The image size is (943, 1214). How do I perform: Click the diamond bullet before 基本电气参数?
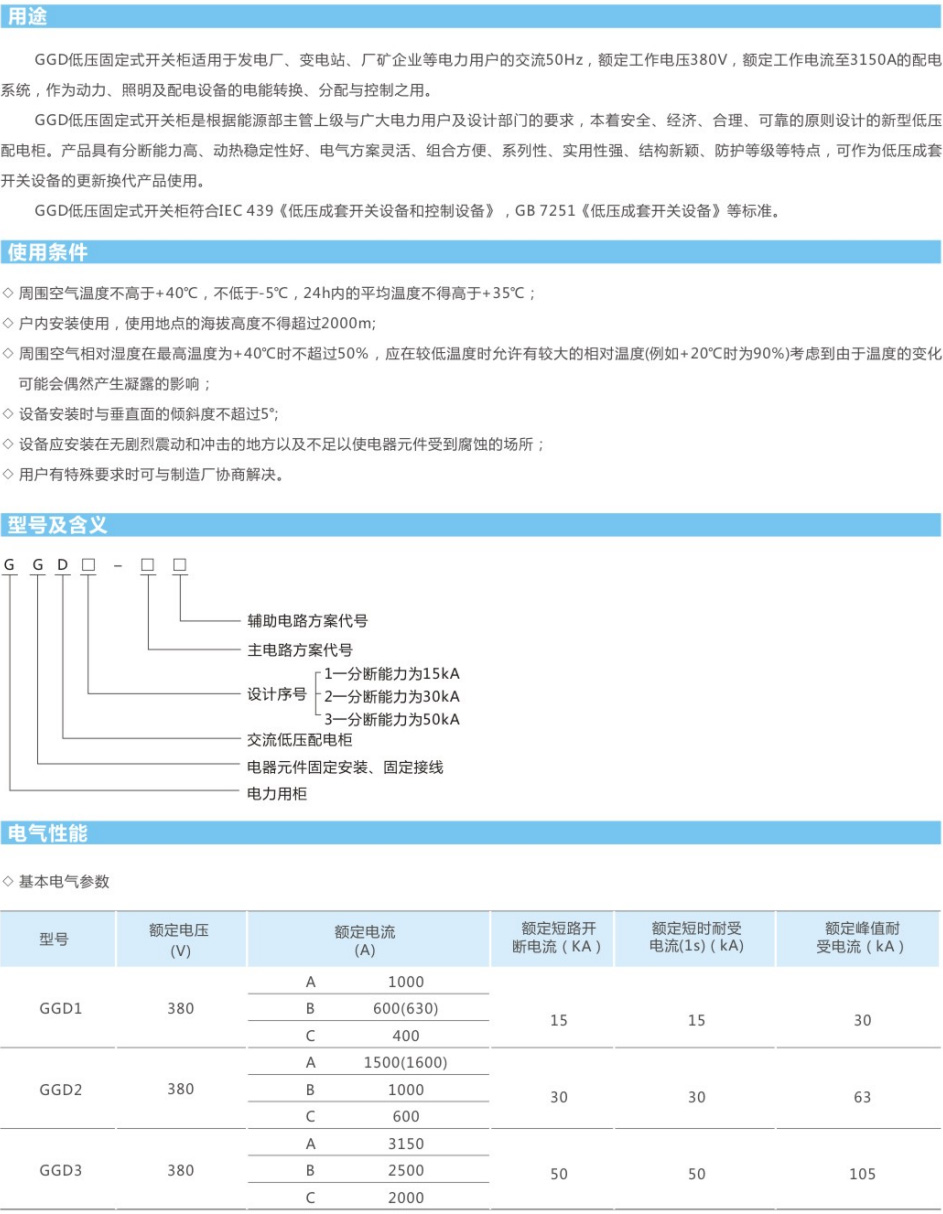[8, 881]
